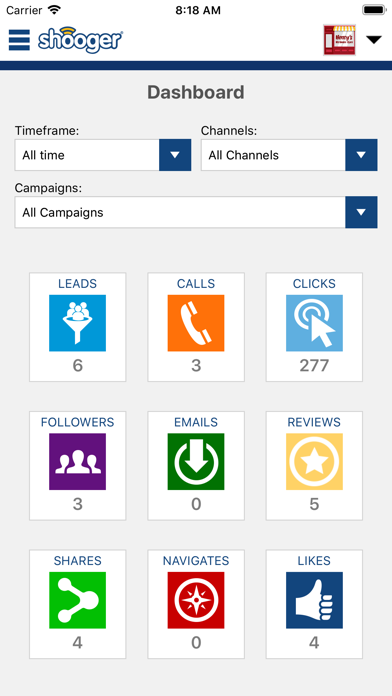Open the Clicks cursor icon
This screenshot has height=696, width=392.
tap(314, 323)
